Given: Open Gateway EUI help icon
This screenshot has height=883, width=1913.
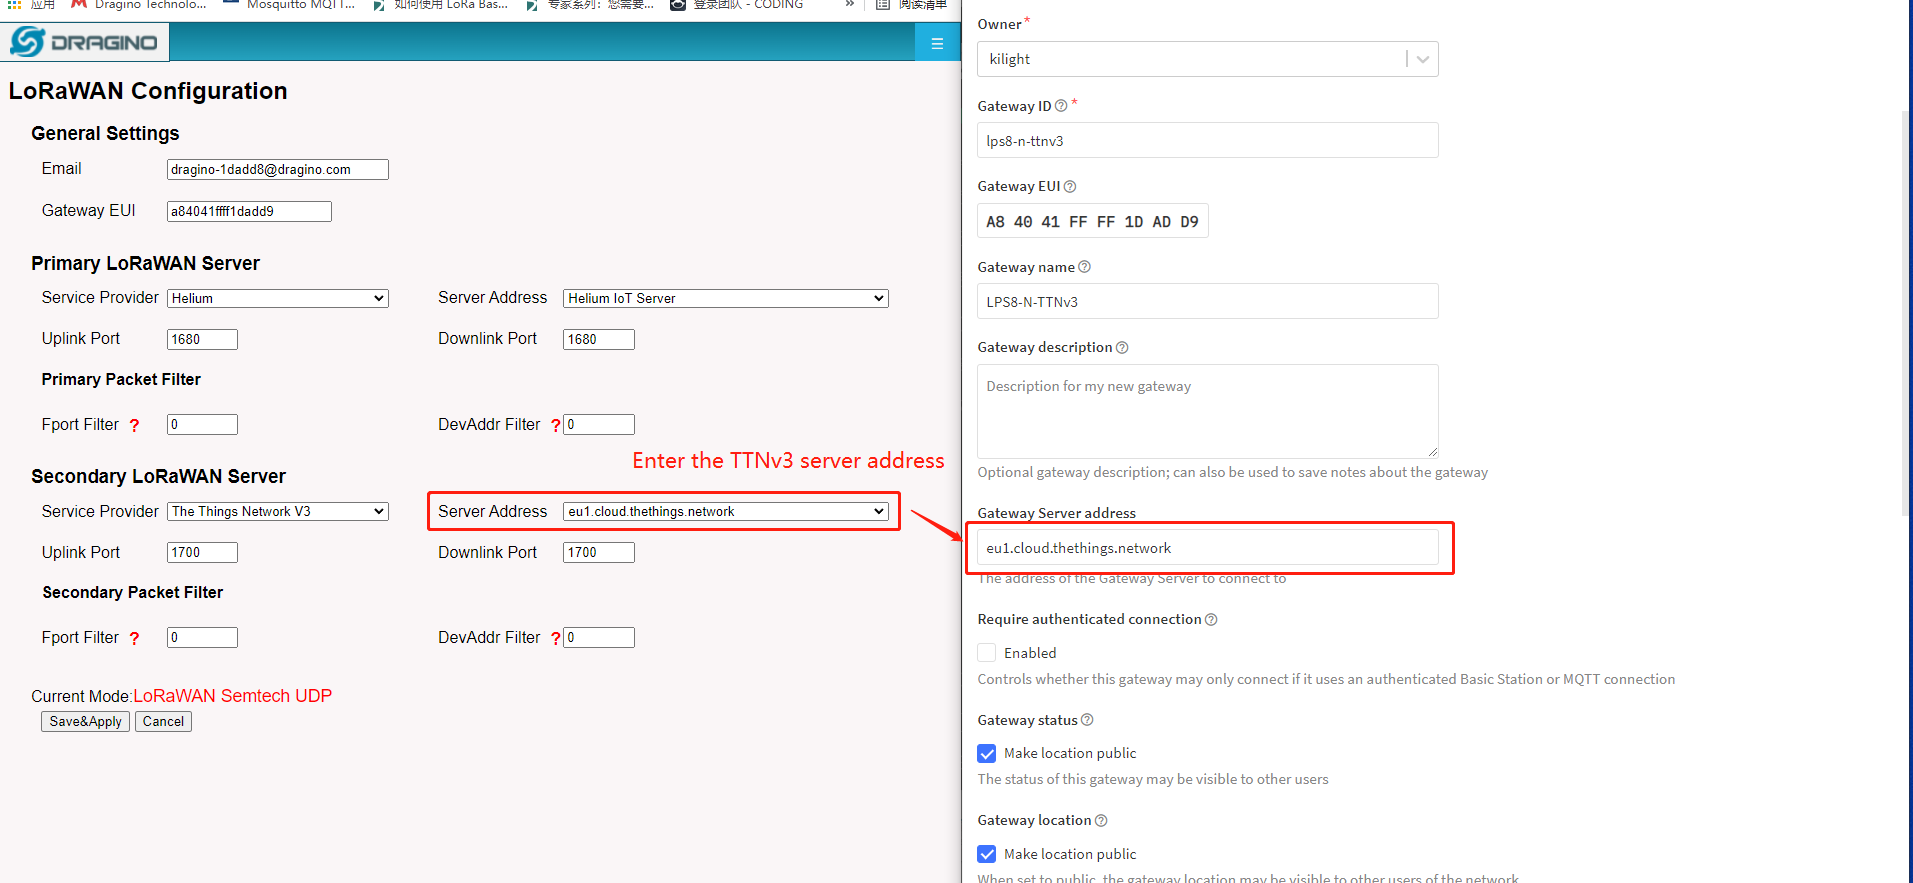Looking at the screenshot, I should click(x=1070, y=187).
